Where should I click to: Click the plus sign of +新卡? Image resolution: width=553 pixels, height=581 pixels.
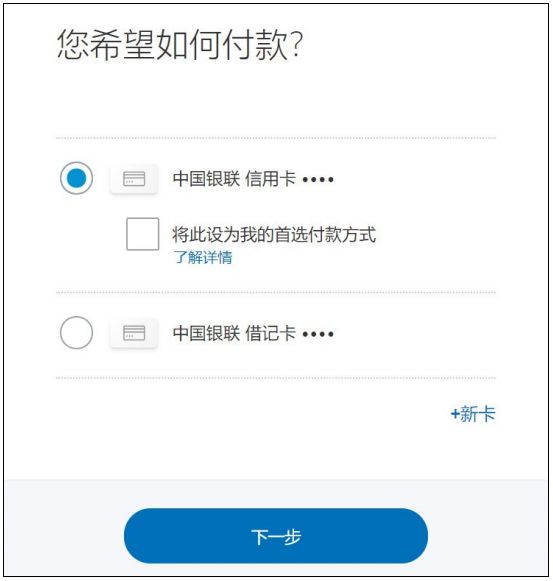(455, 414)
